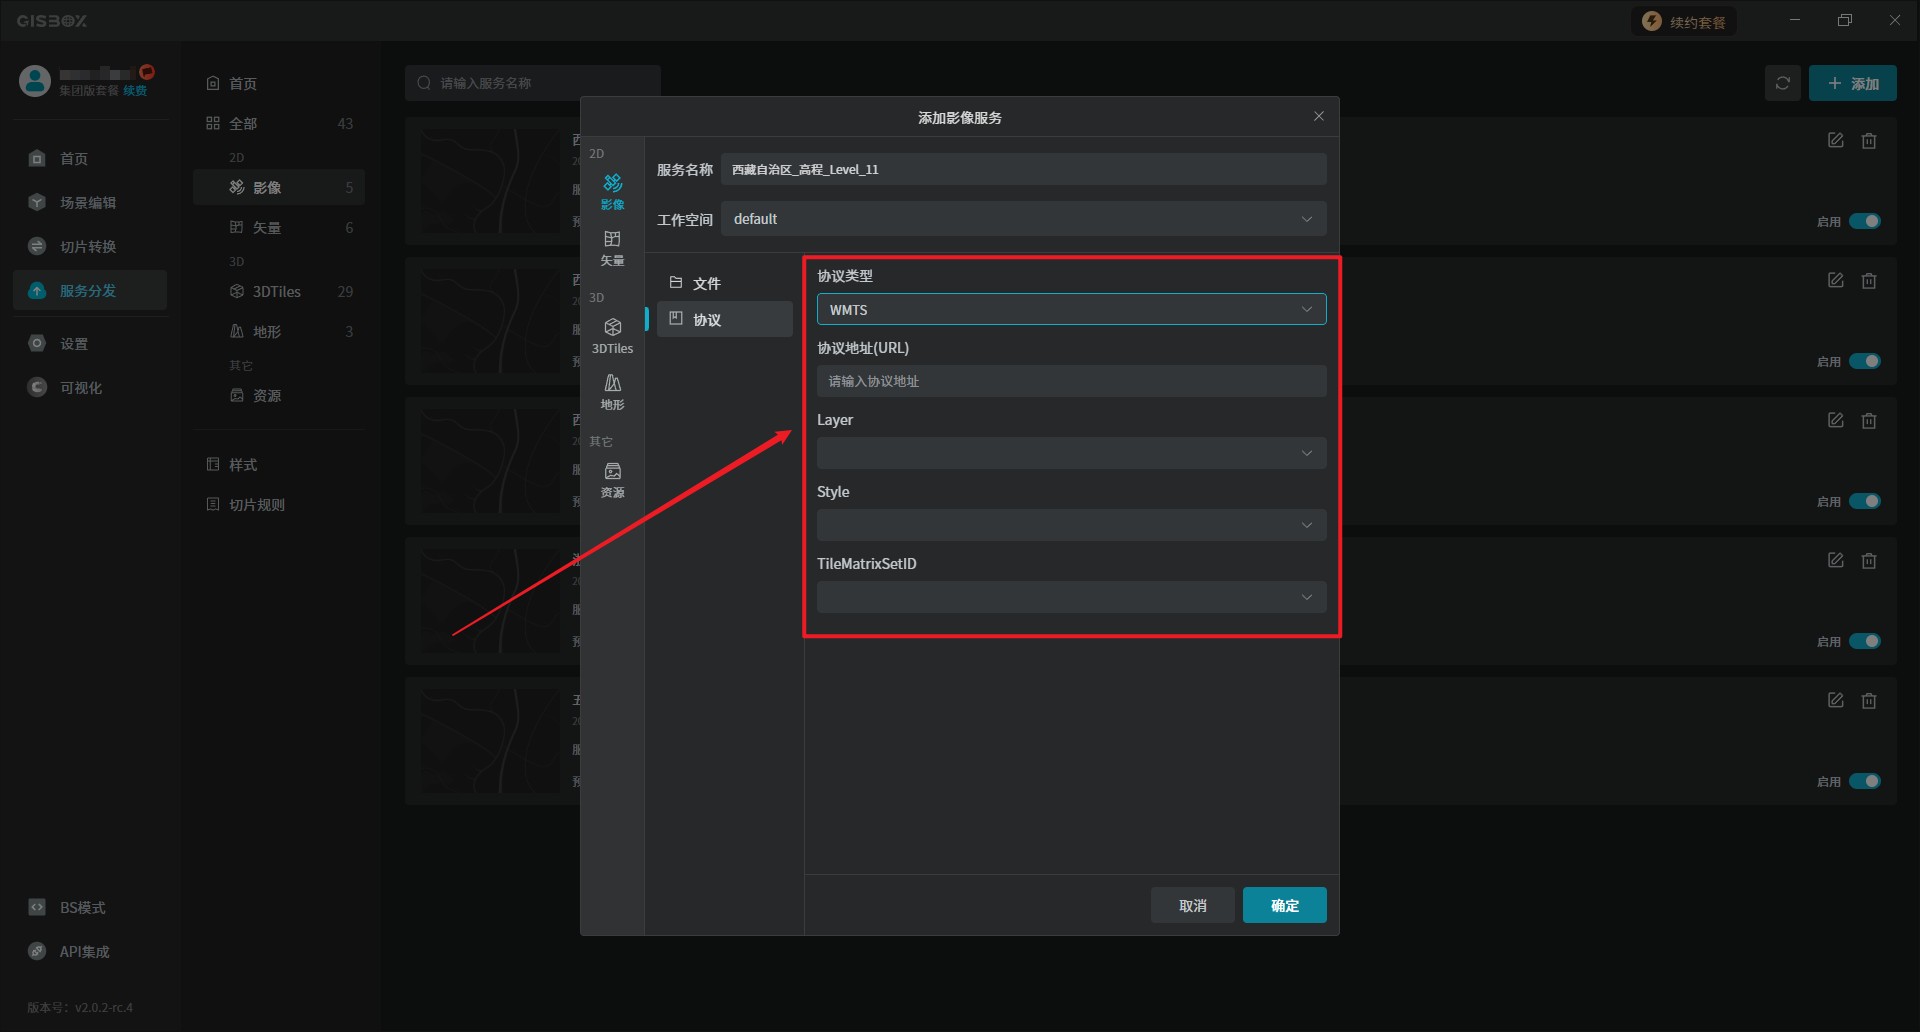Pick the 地形 terrain icon in dialog
Viewport: 1920px width, 1032px height.
[612, 390]
